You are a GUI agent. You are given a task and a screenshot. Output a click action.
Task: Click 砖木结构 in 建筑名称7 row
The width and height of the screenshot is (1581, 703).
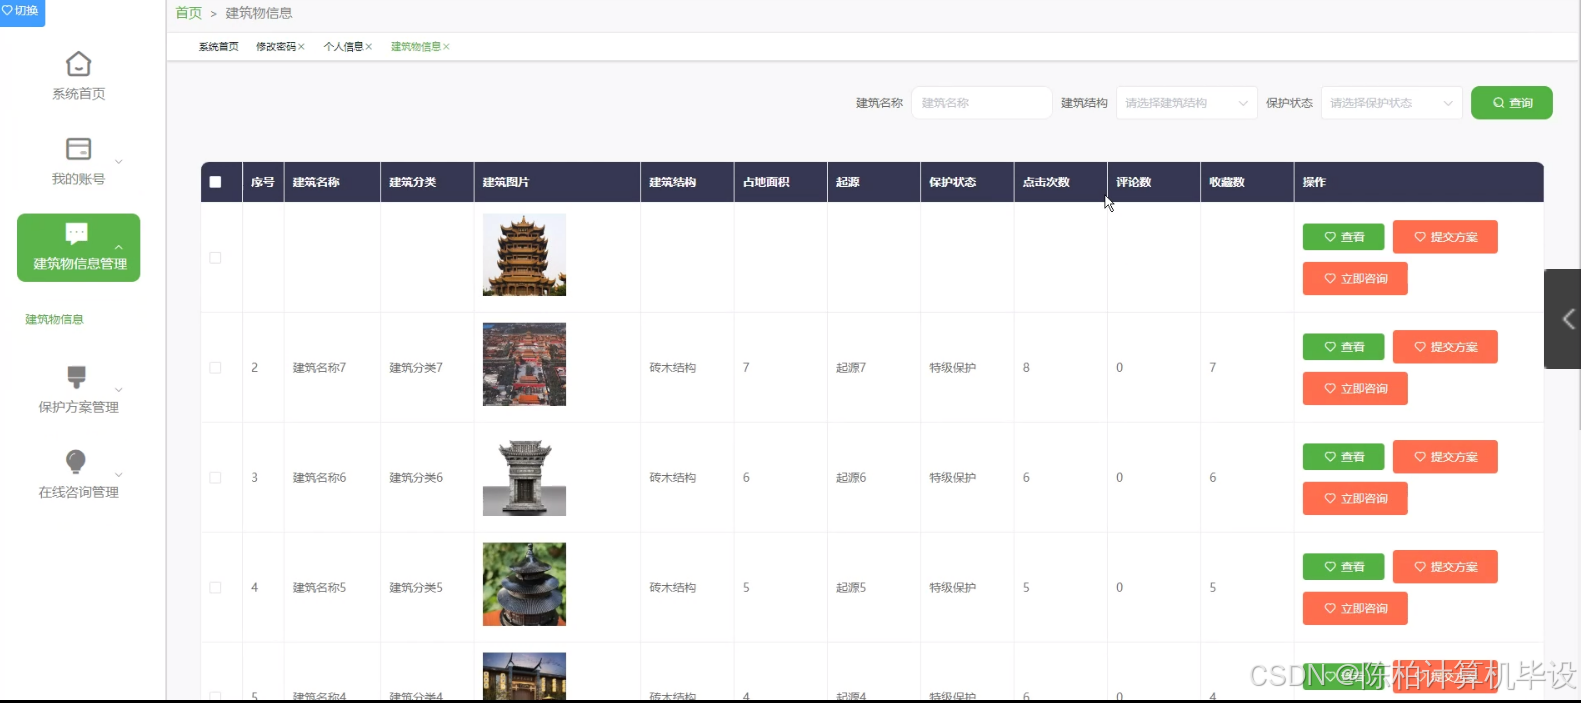click(672, 368)
